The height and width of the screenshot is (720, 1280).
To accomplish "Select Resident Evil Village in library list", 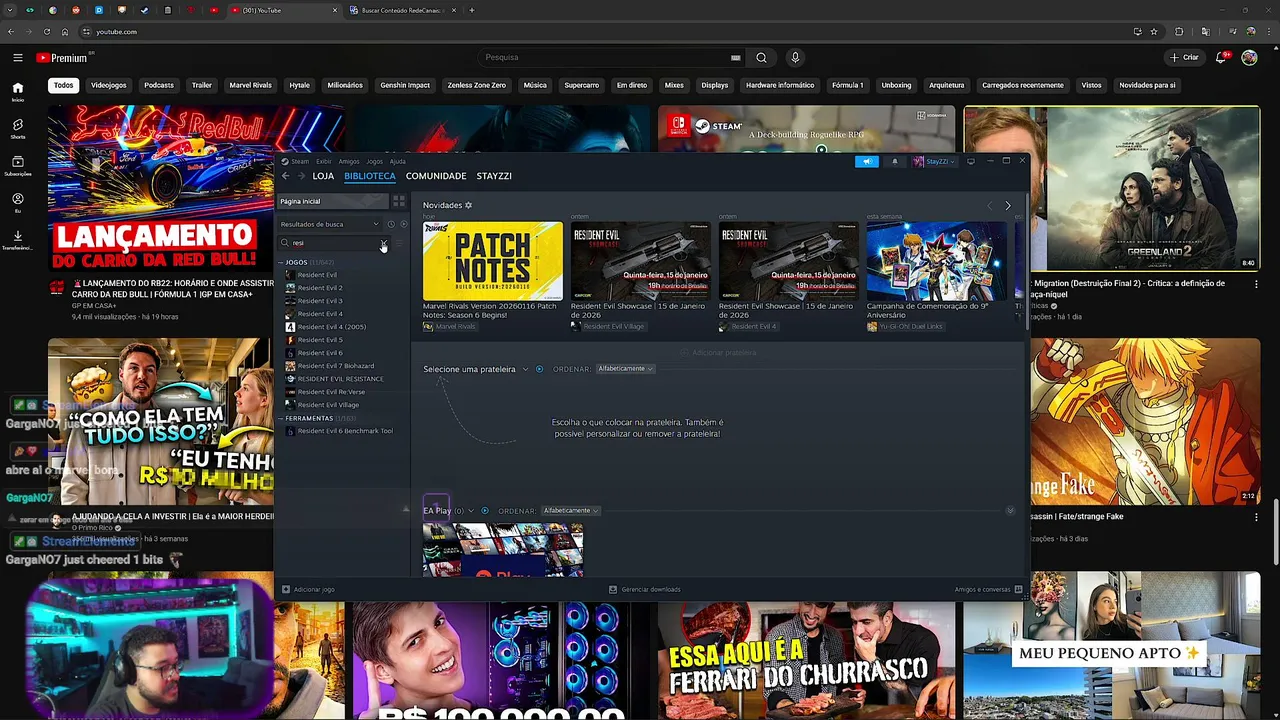I will click(x=328, y=405).
